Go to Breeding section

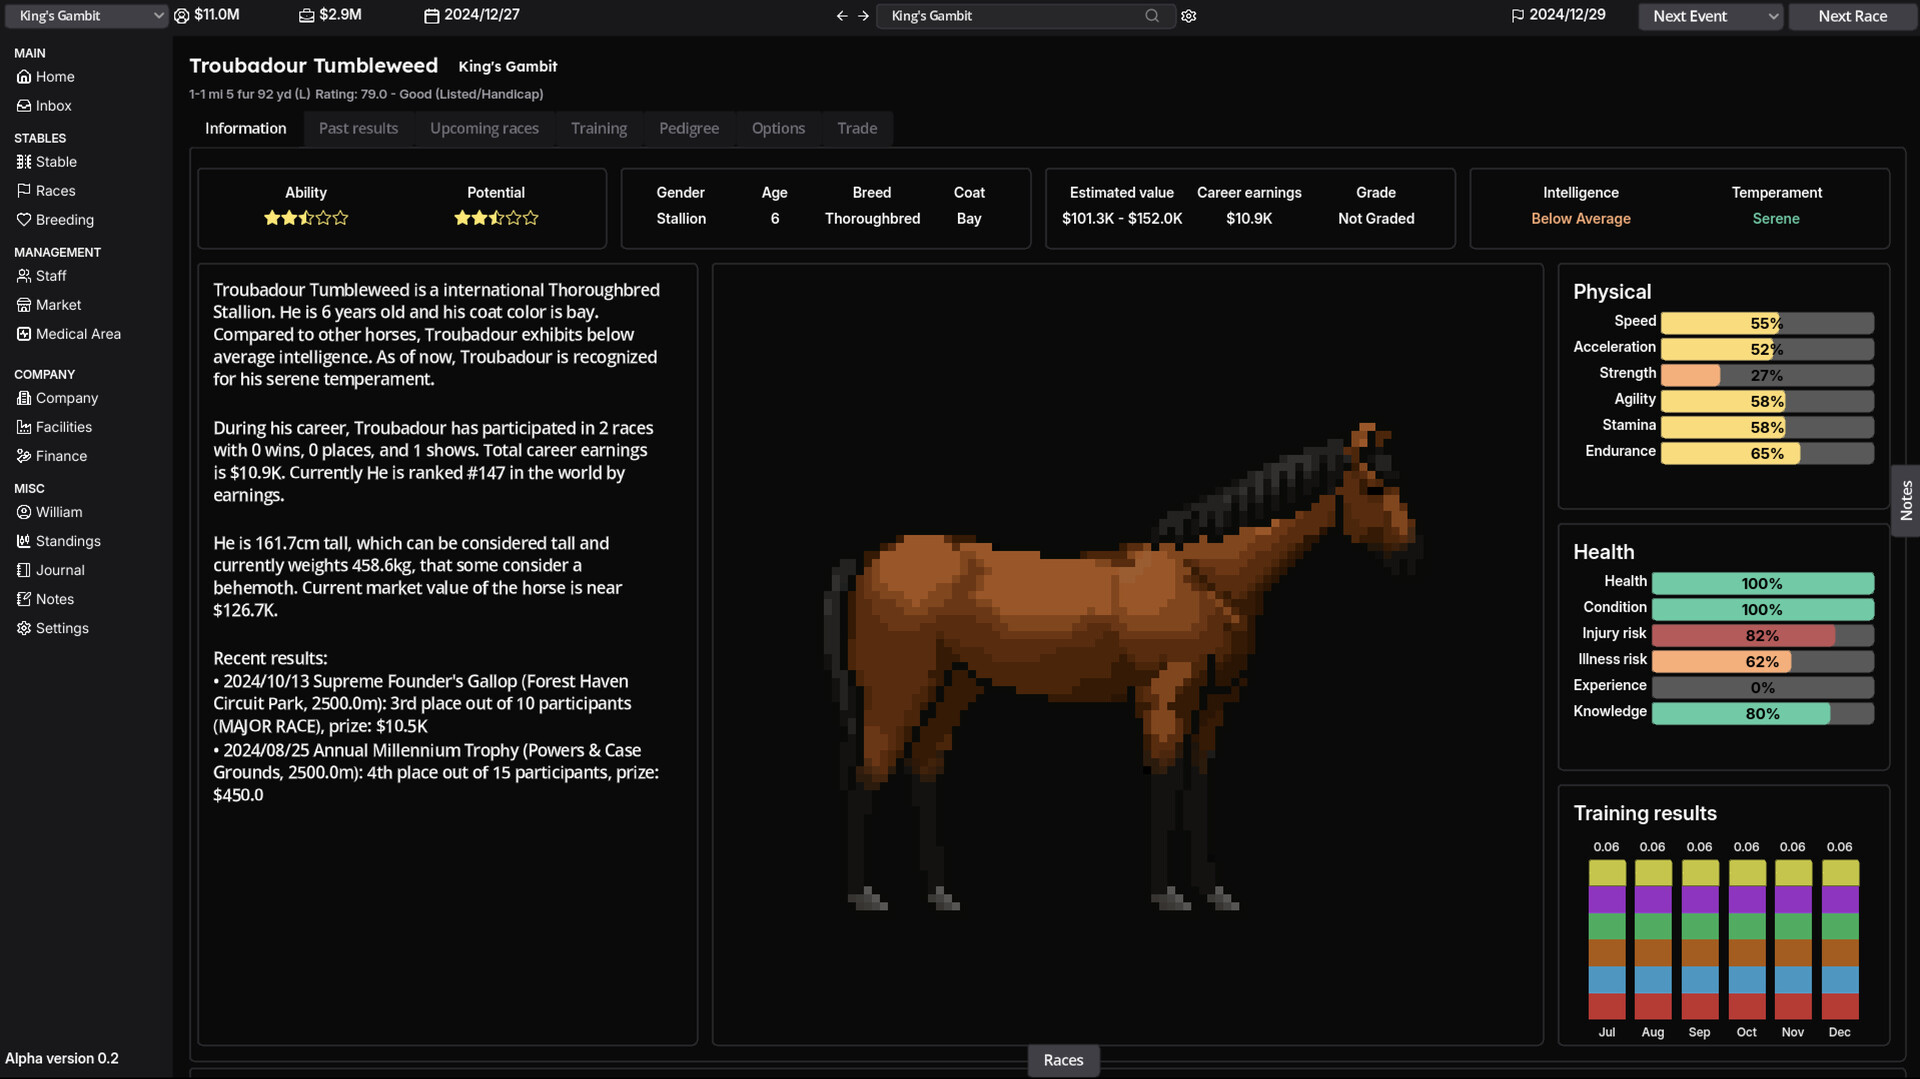click(x=64, y=220)
